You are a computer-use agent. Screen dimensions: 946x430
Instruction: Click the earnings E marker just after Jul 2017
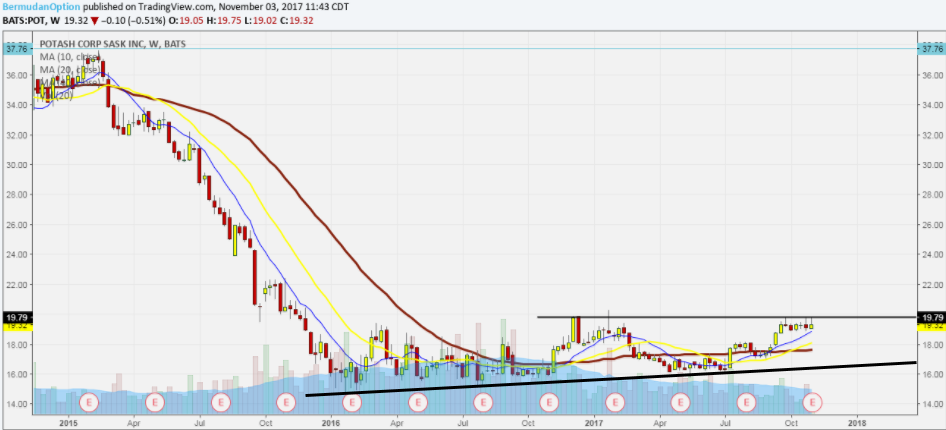pyautogui.click(x=747, y=403)
